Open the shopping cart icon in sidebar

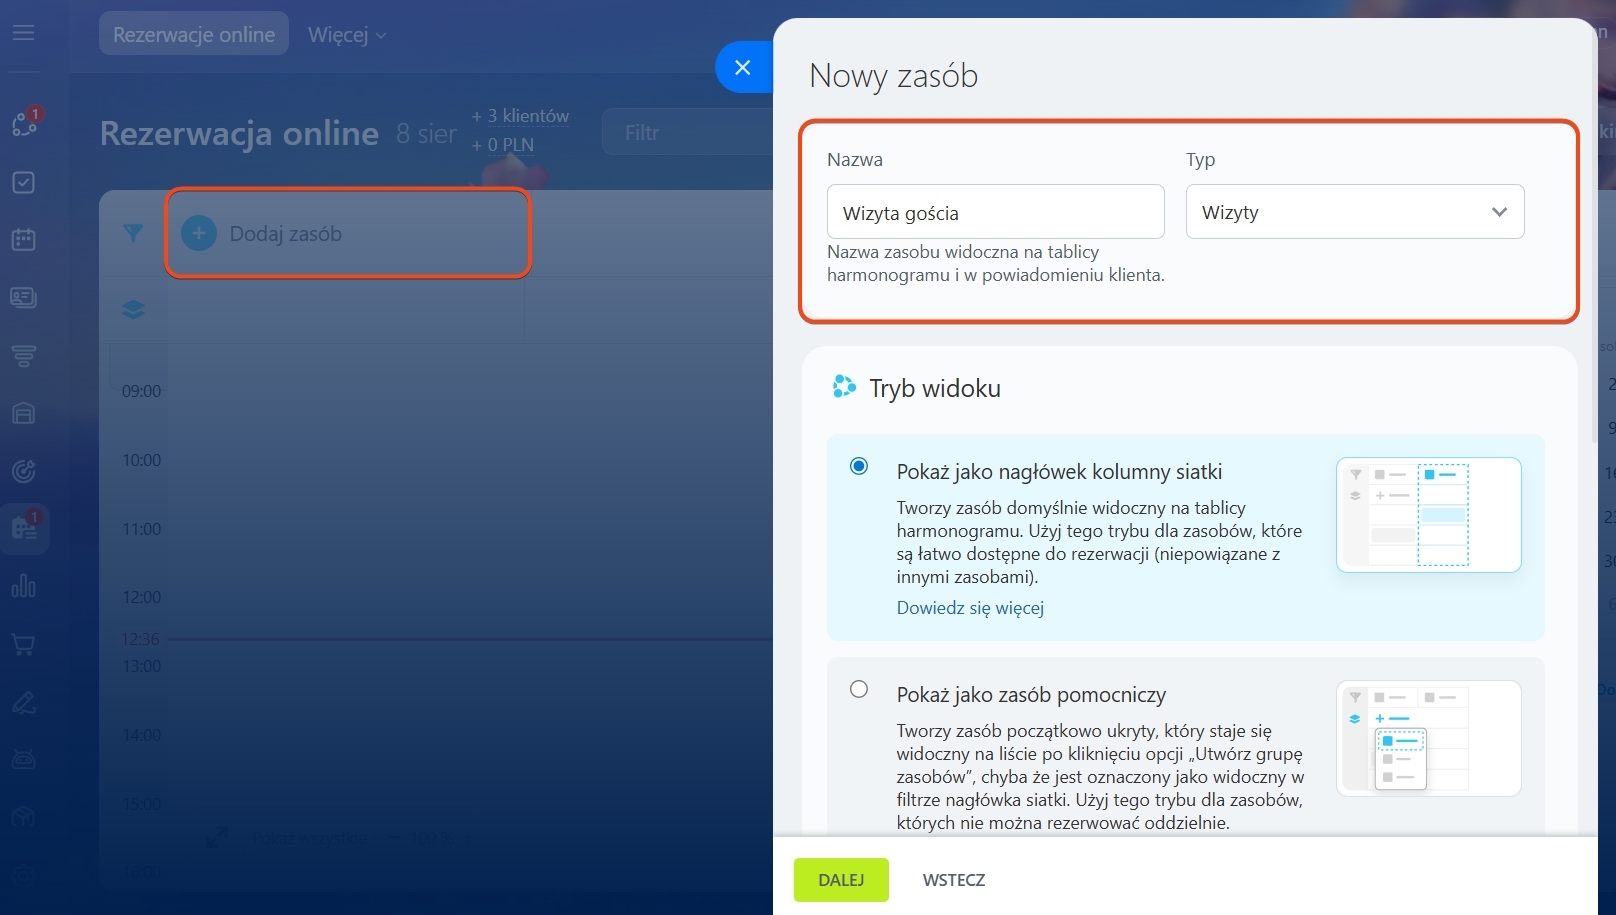23,644
